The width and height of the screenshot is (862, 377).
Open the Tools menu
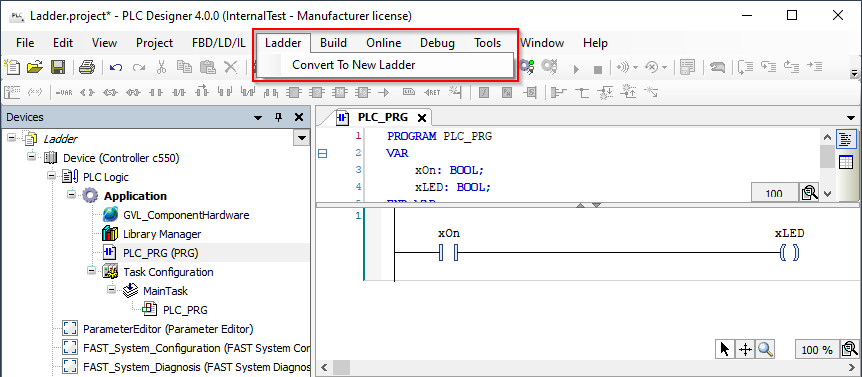[x=488, y=43]
